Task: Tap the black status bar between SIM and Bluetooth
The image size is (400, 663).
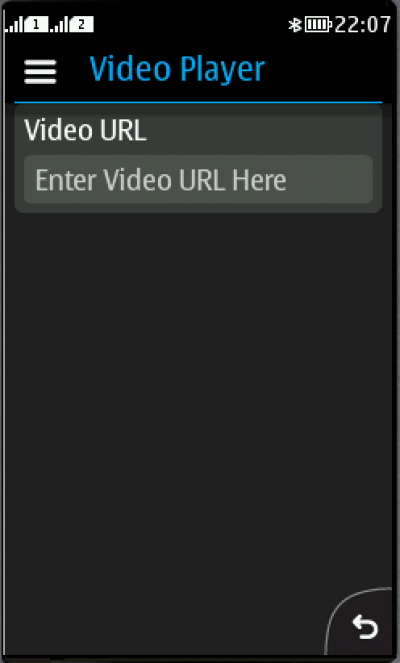Action: coord(190,25)
